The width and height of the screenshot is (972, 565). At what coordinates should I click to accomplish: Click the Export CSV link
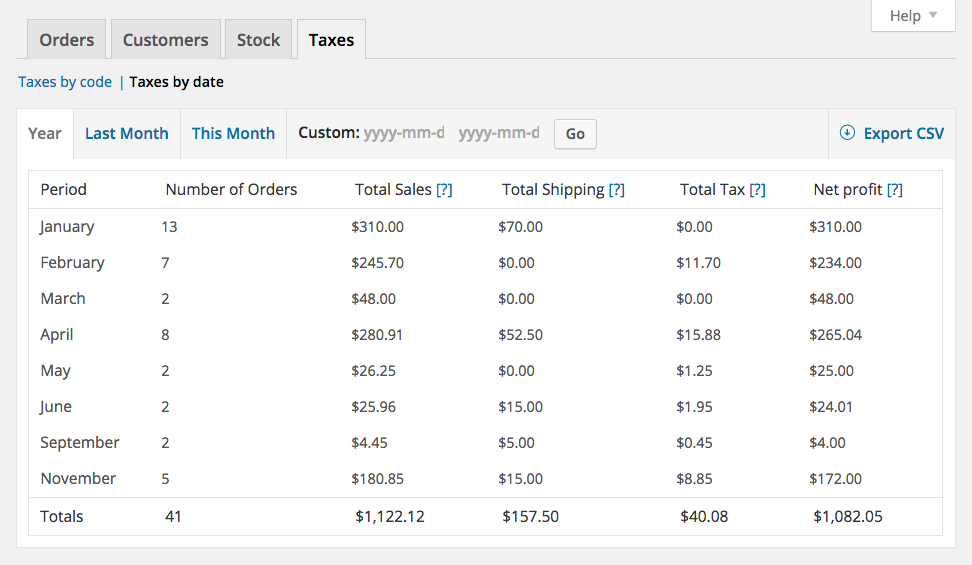coord(903,133)
